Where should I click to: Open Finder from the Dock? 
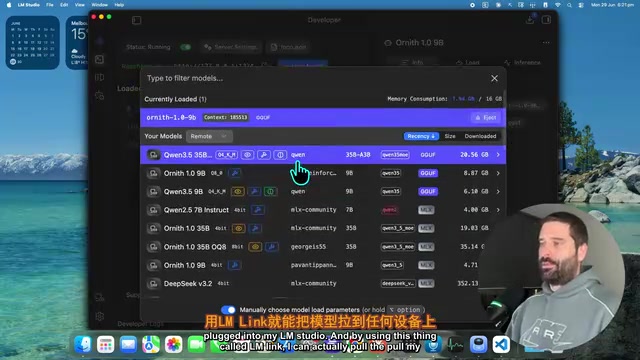point(83,344)
